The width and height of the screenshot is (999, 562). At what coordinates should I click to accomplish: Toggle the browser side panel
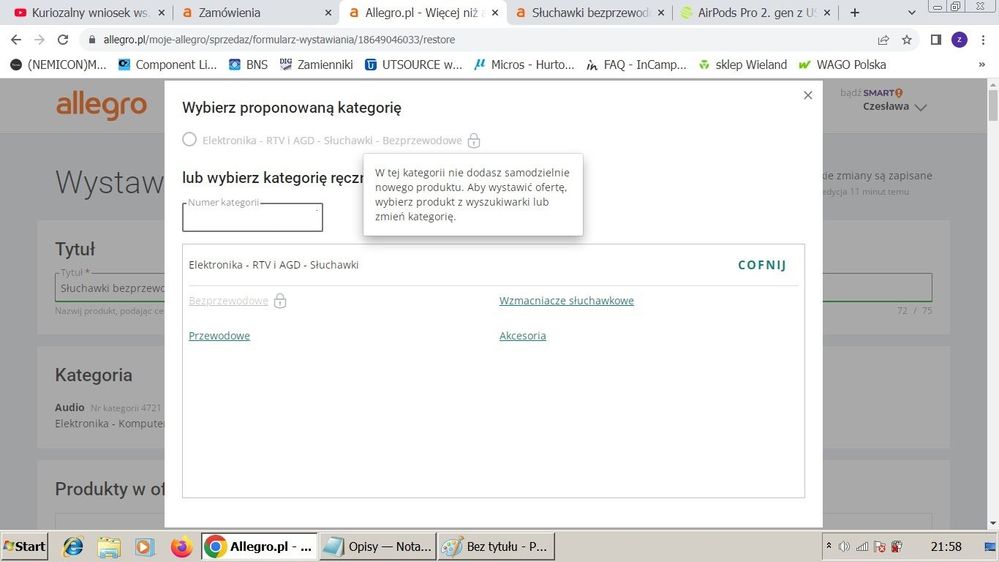tap(936, 40)
